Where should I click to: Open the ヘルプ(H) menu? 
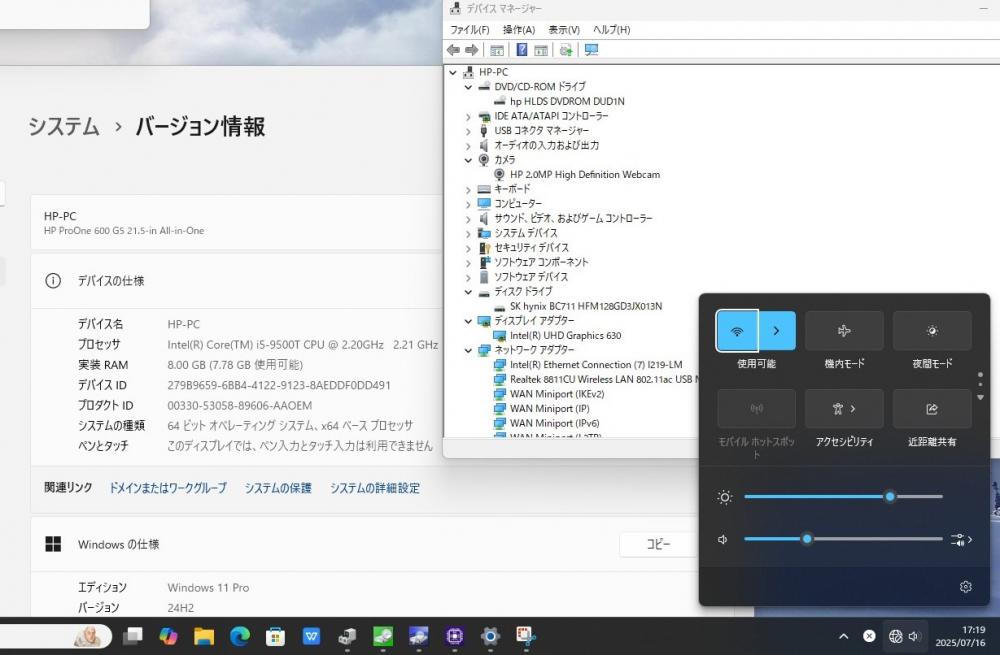tap(611, 29)
